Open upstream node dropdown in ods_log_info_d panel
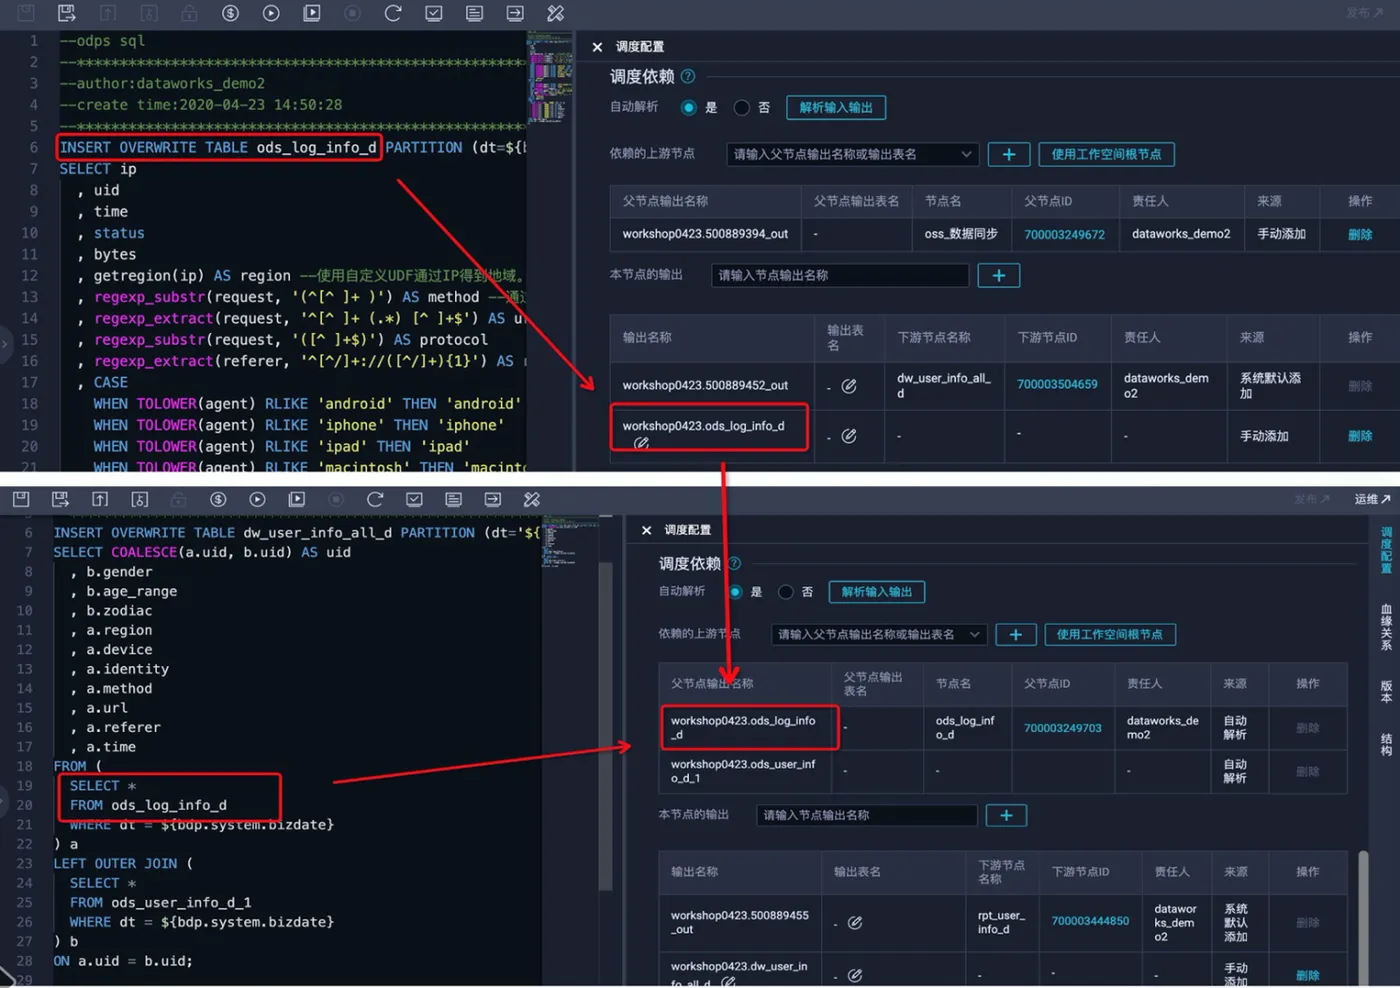 (x=852, y=154)
